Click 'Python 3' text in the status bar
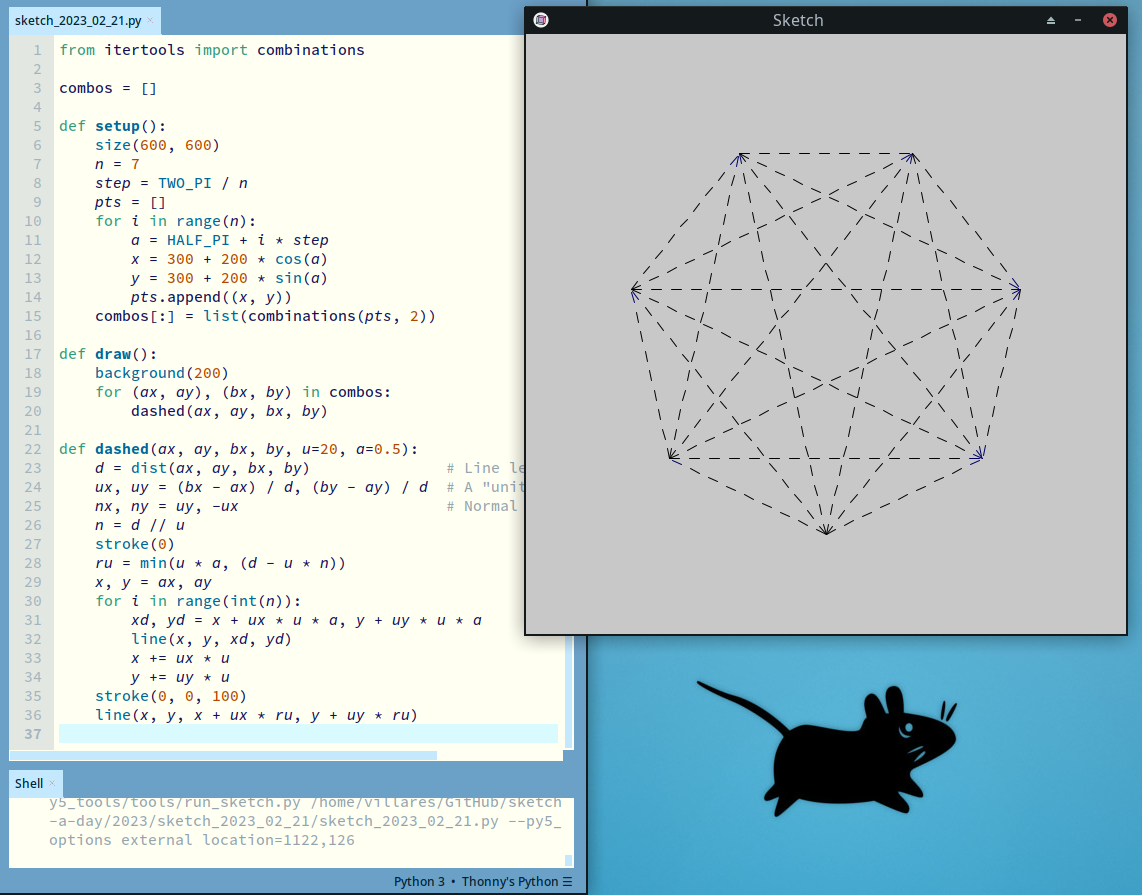This screenshot has width=1142, height=895. point(419,882)
